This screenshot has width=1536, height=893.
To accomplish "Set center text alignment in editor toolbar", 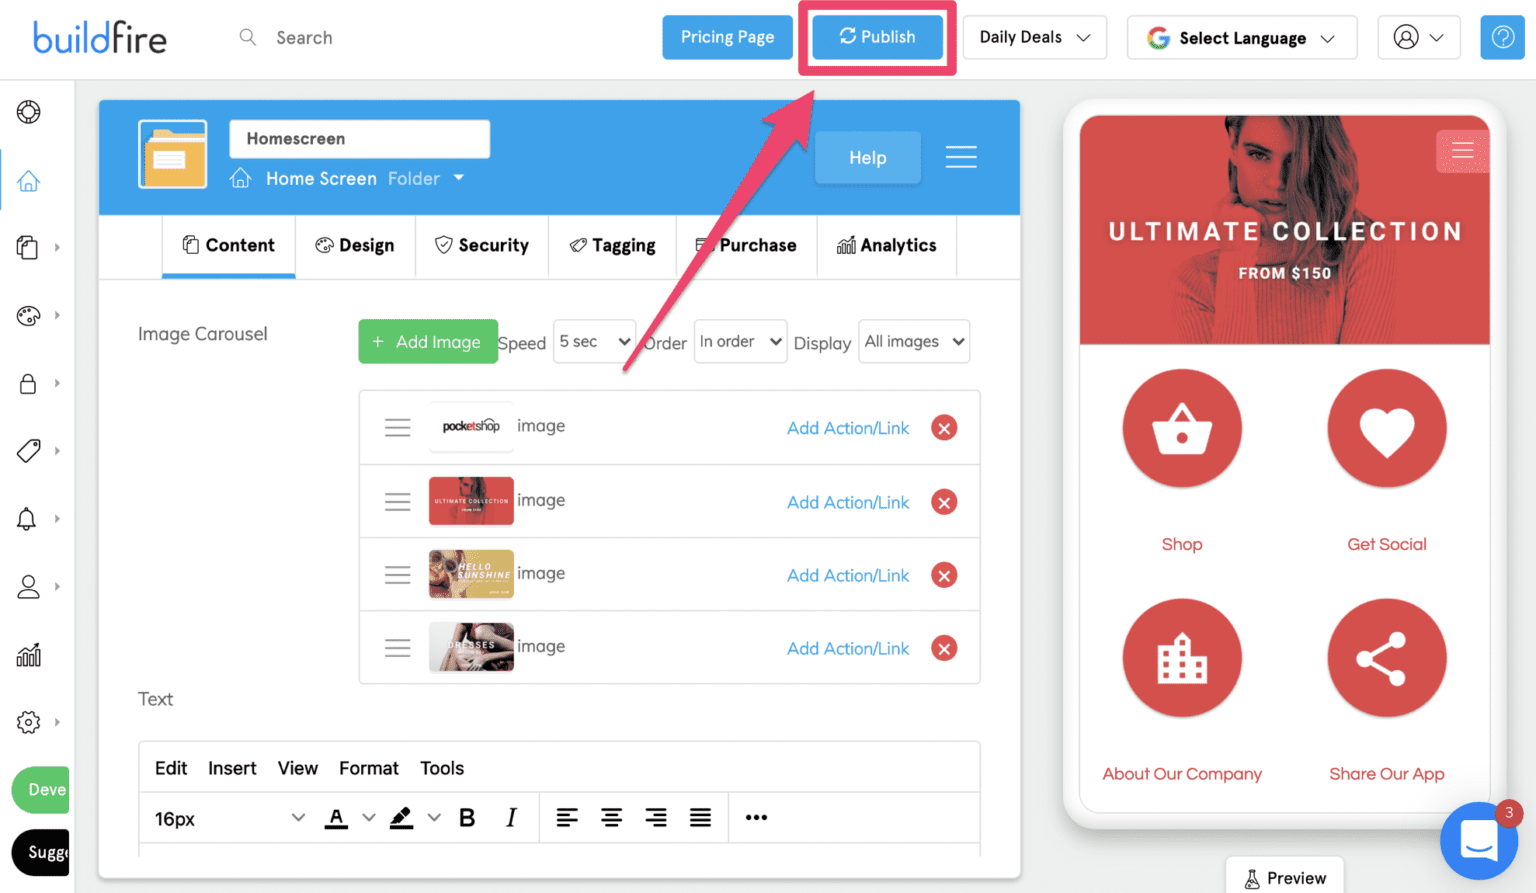I will click(611, 817).
